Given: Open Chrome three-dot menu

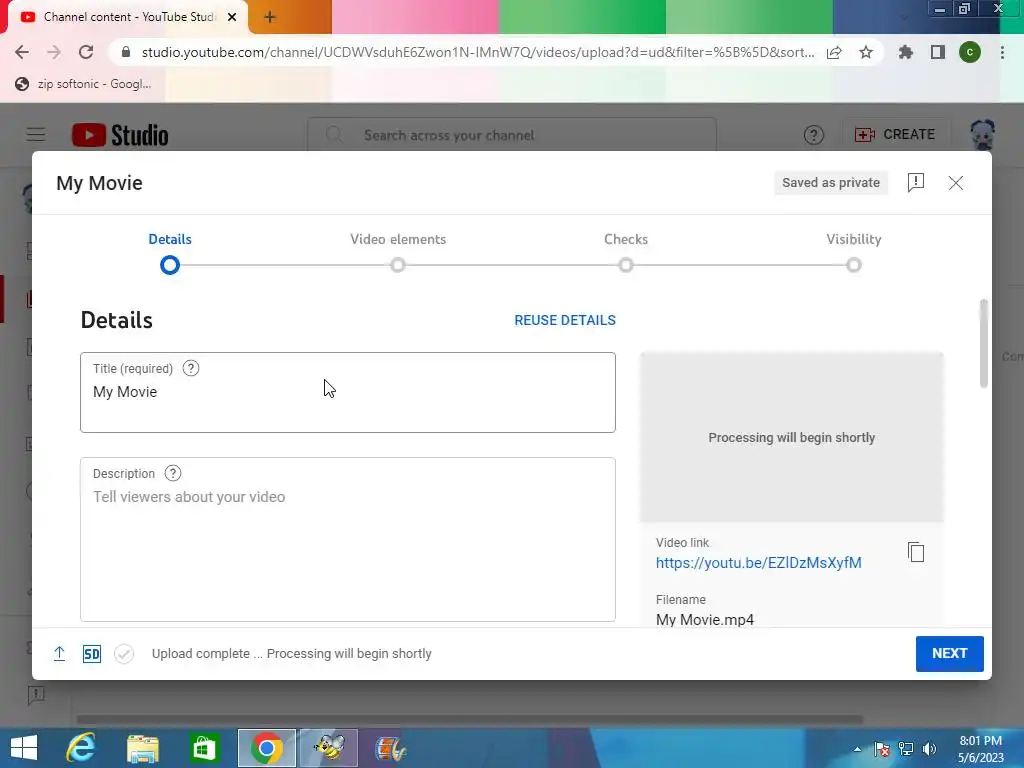Looking at the screenshot, I should tap(1002, 52).
